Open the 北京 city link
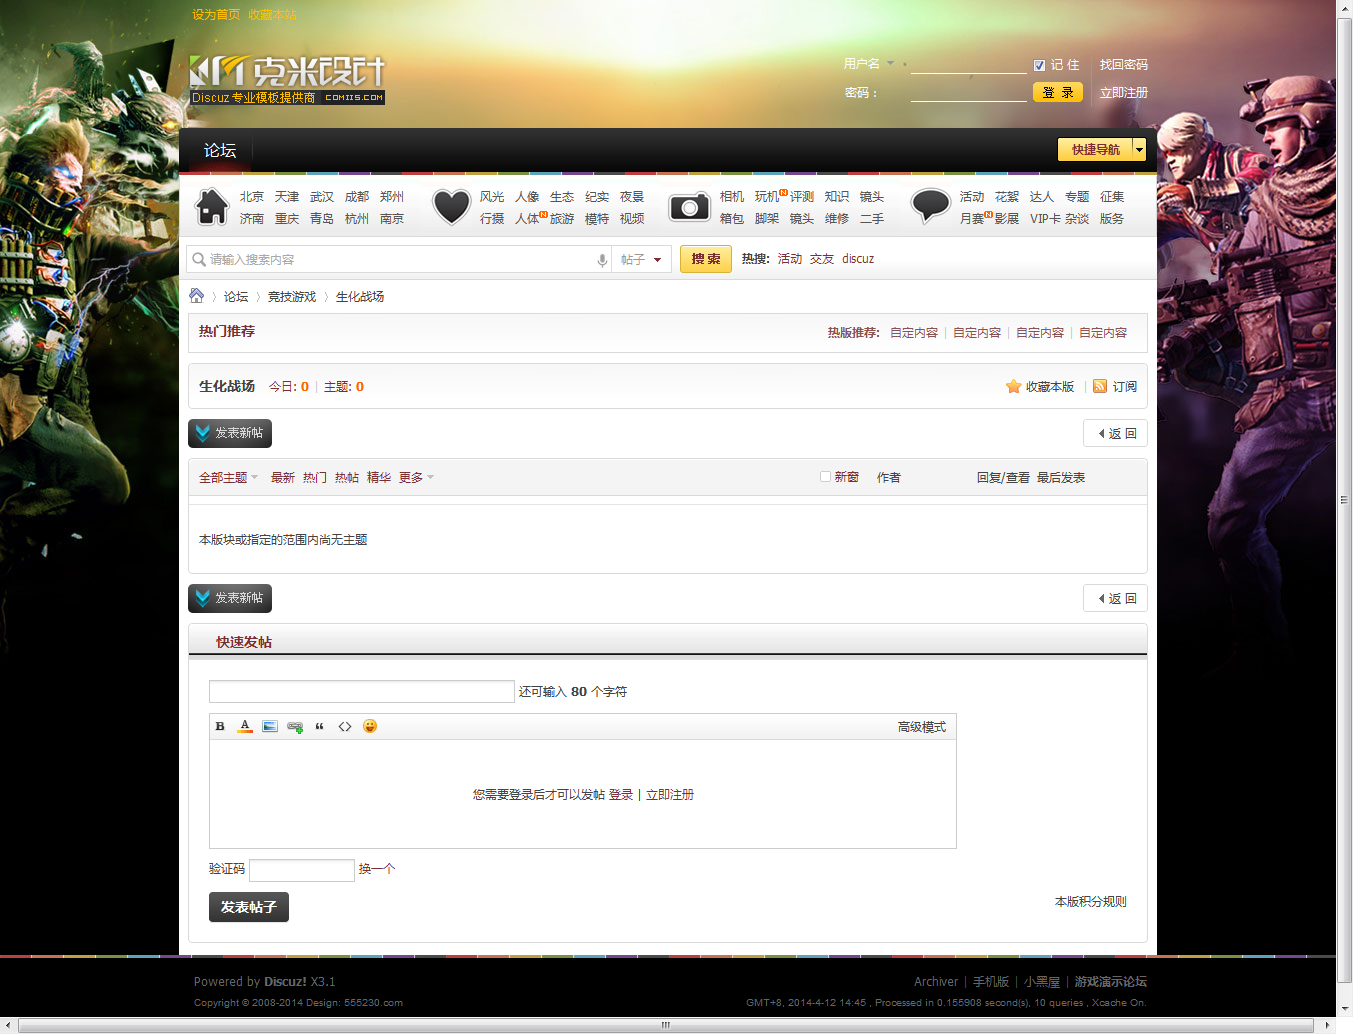 pyautogui.click(x=252, y=197)
